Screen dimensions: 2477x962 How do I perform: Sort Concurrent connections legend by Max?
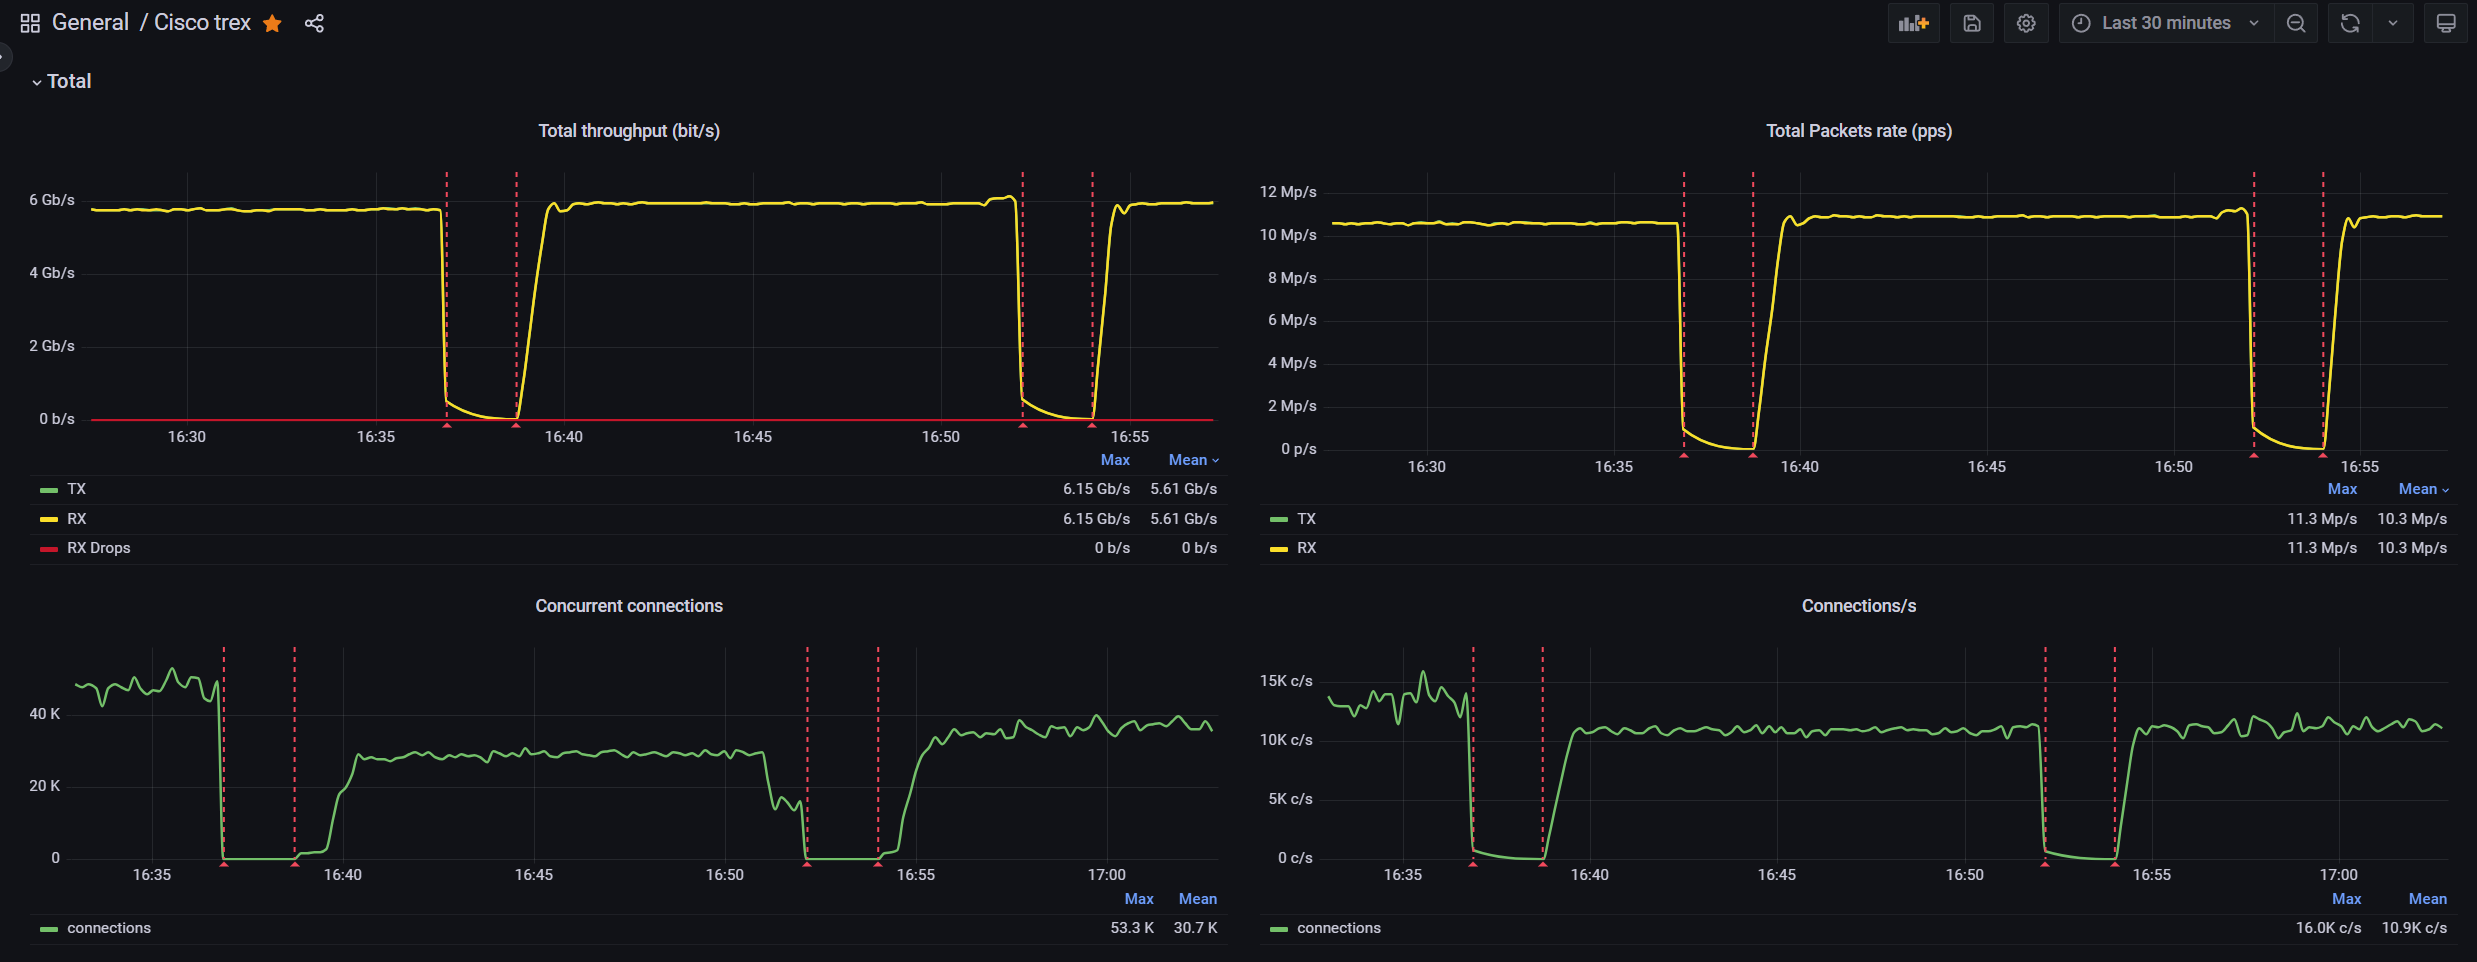click(x=1139, y=899)
